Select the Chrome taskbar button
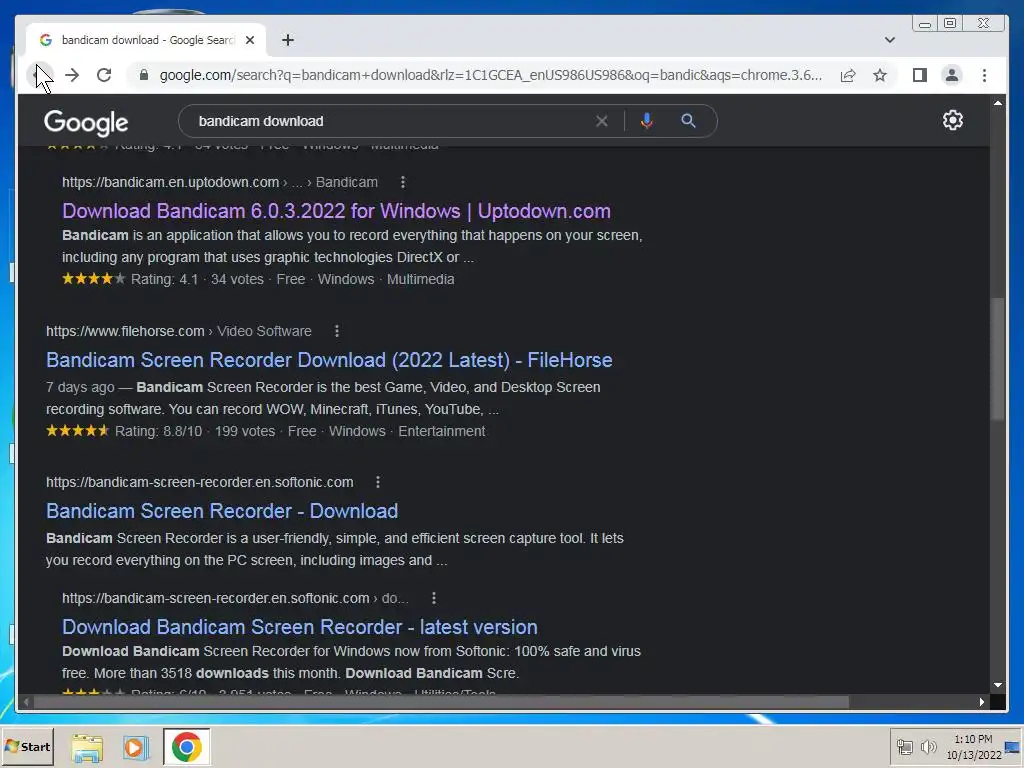Screen dimensions: 1024x768 click(187, 746)
